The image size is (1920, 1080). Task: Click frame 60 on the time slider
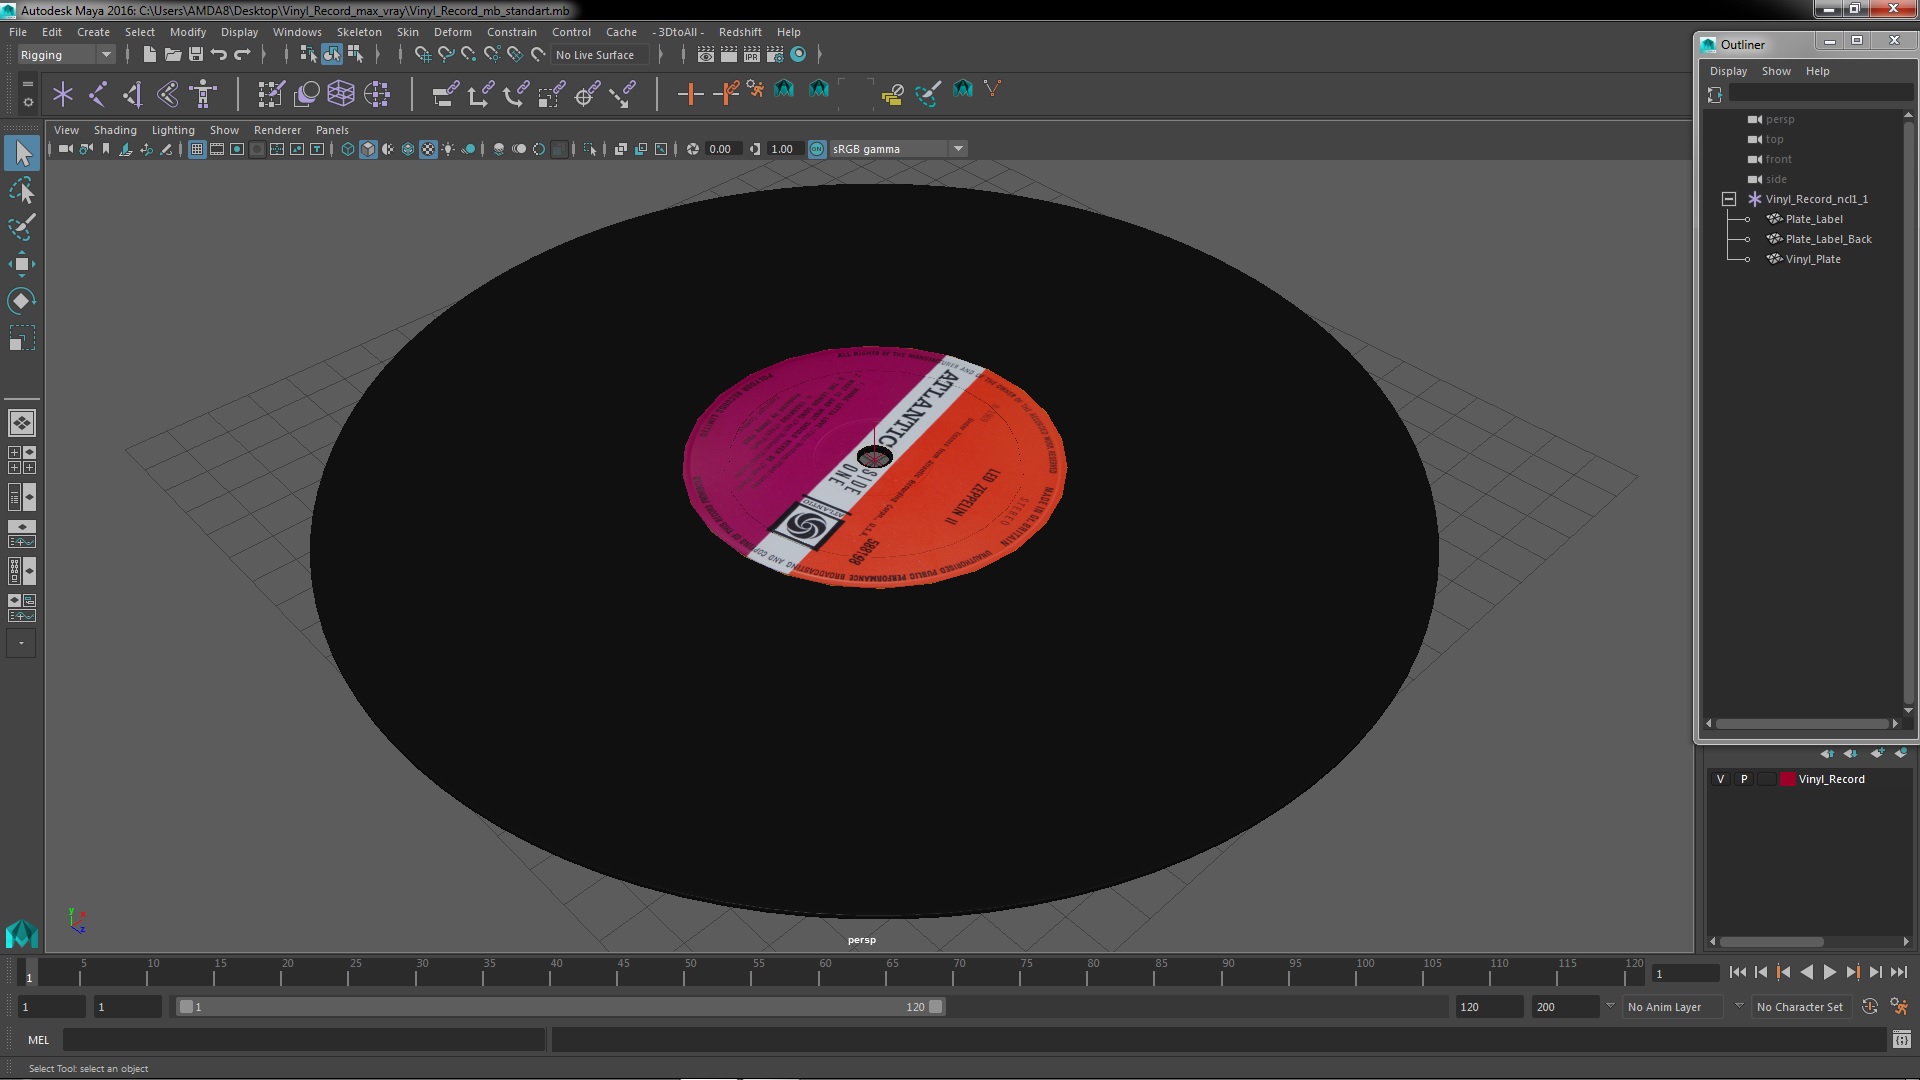pos(825,972)
